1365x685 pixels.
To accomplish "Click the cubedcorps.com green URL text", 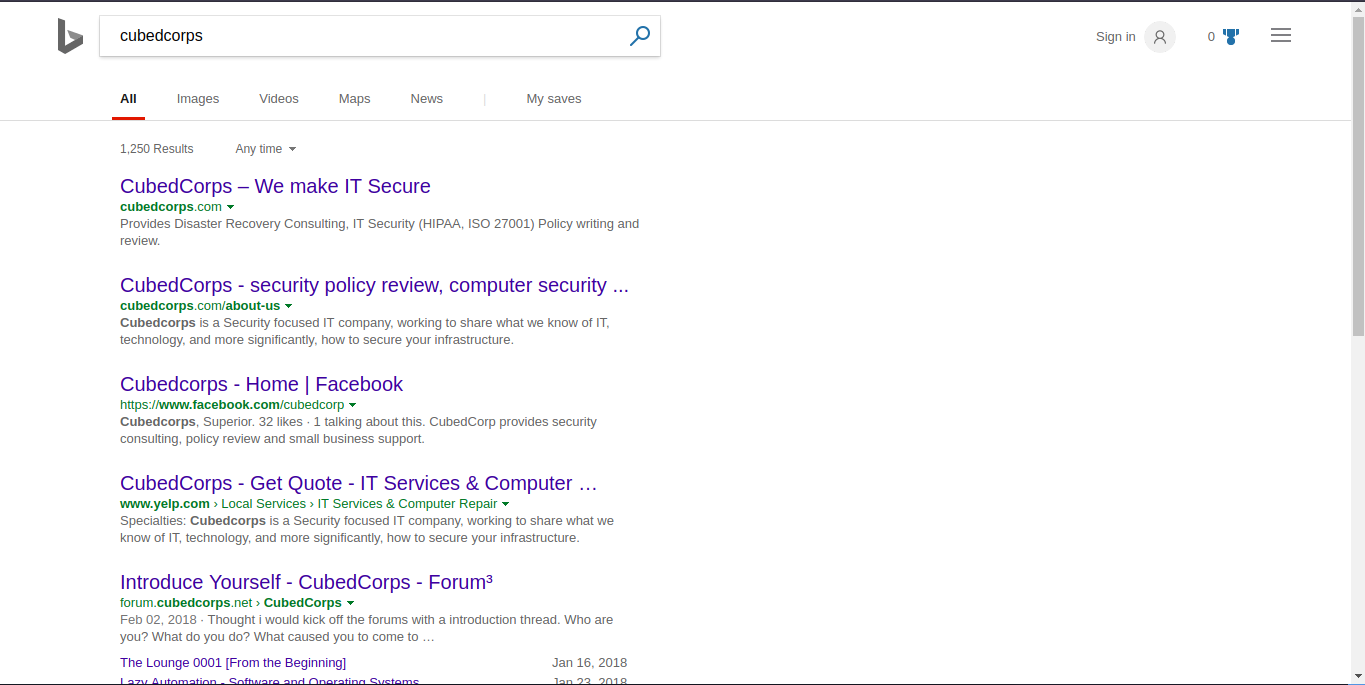I will (x=171, y=207).
